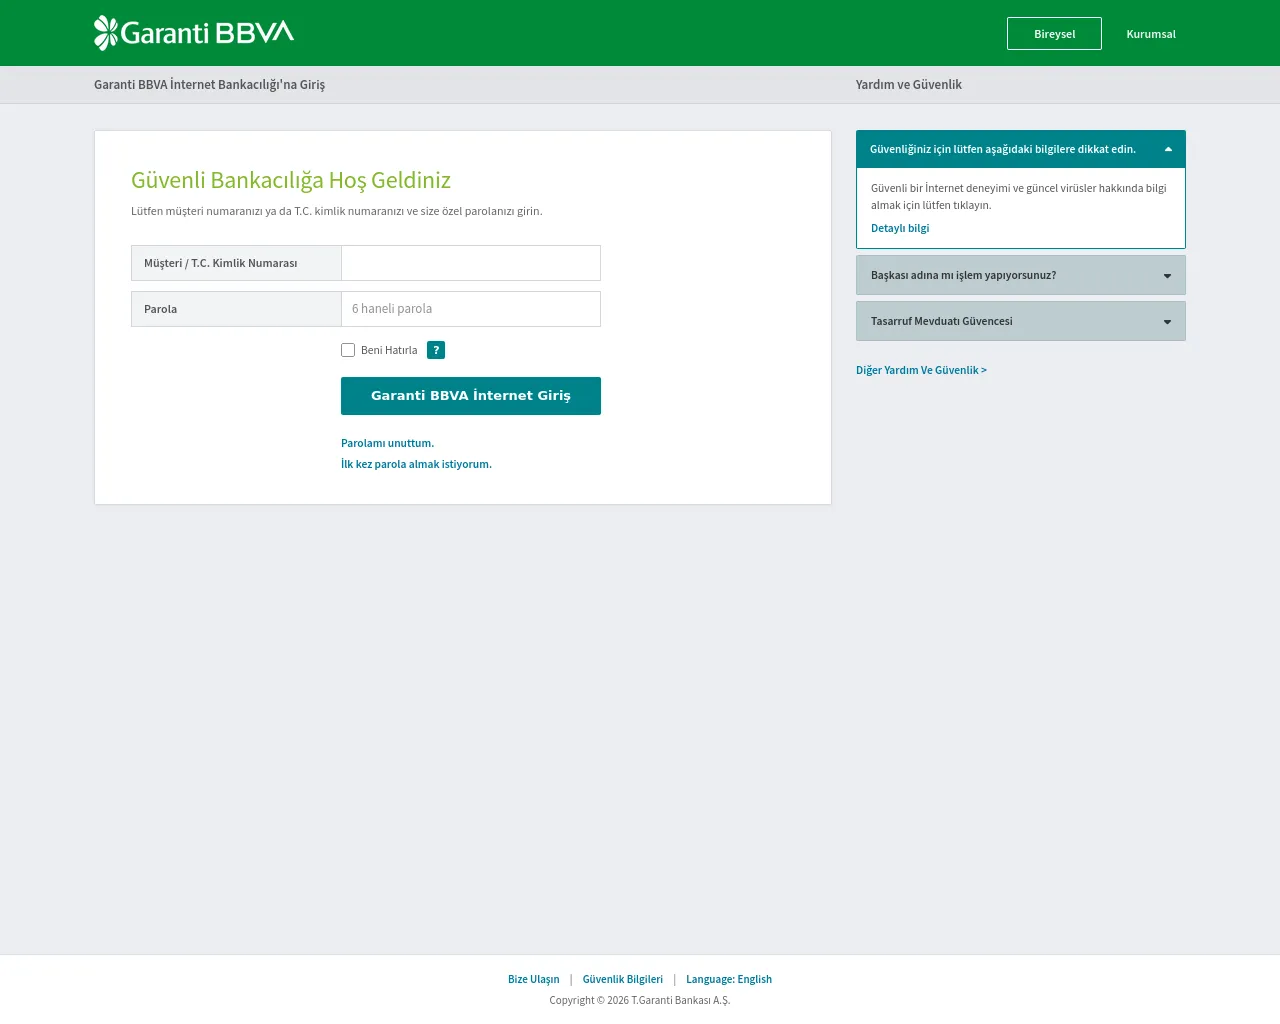Click the Güvenli Bankacılığa Hoş Geldiniz heading
1280x1024 pixels.
pos(291,180)
